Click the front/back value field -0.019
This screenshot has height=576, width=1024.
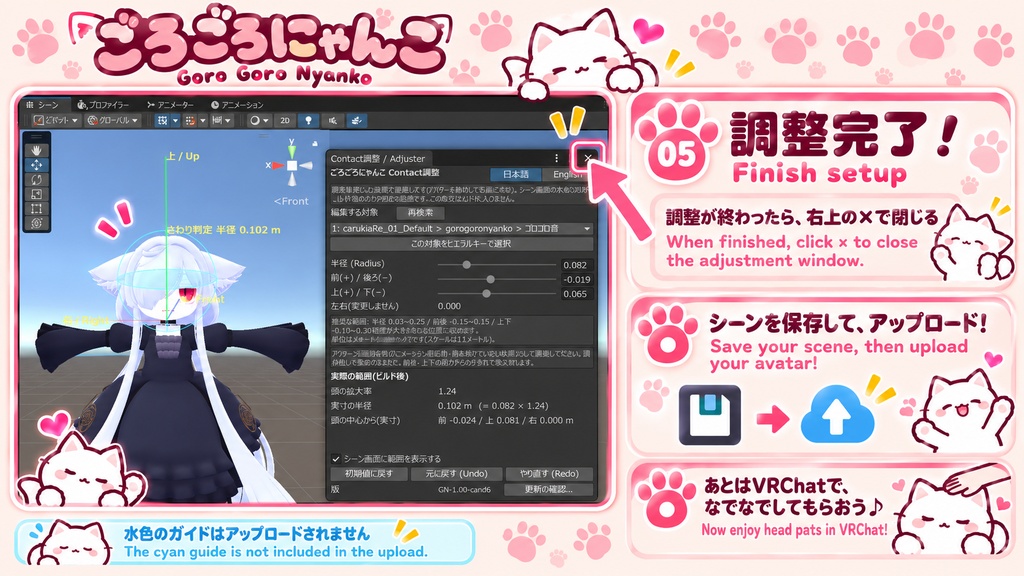[577, 280]
